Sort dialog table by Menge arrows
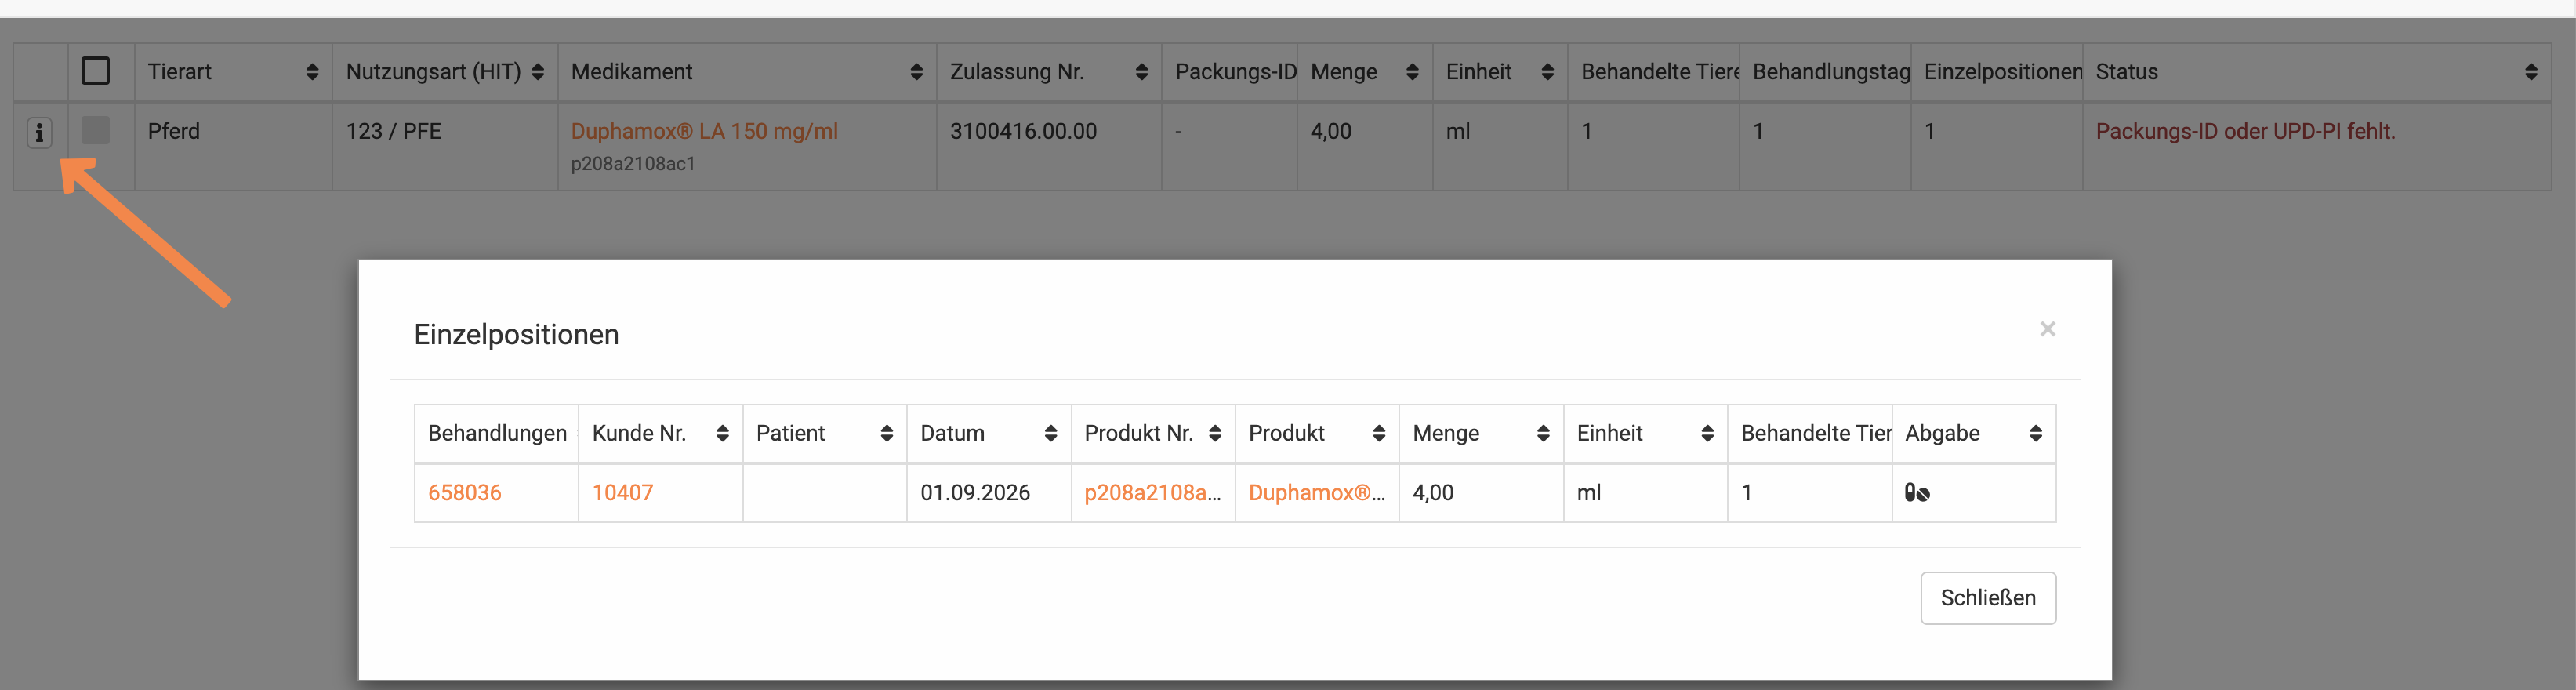The image size is (2576, 690). [1543, 433]
